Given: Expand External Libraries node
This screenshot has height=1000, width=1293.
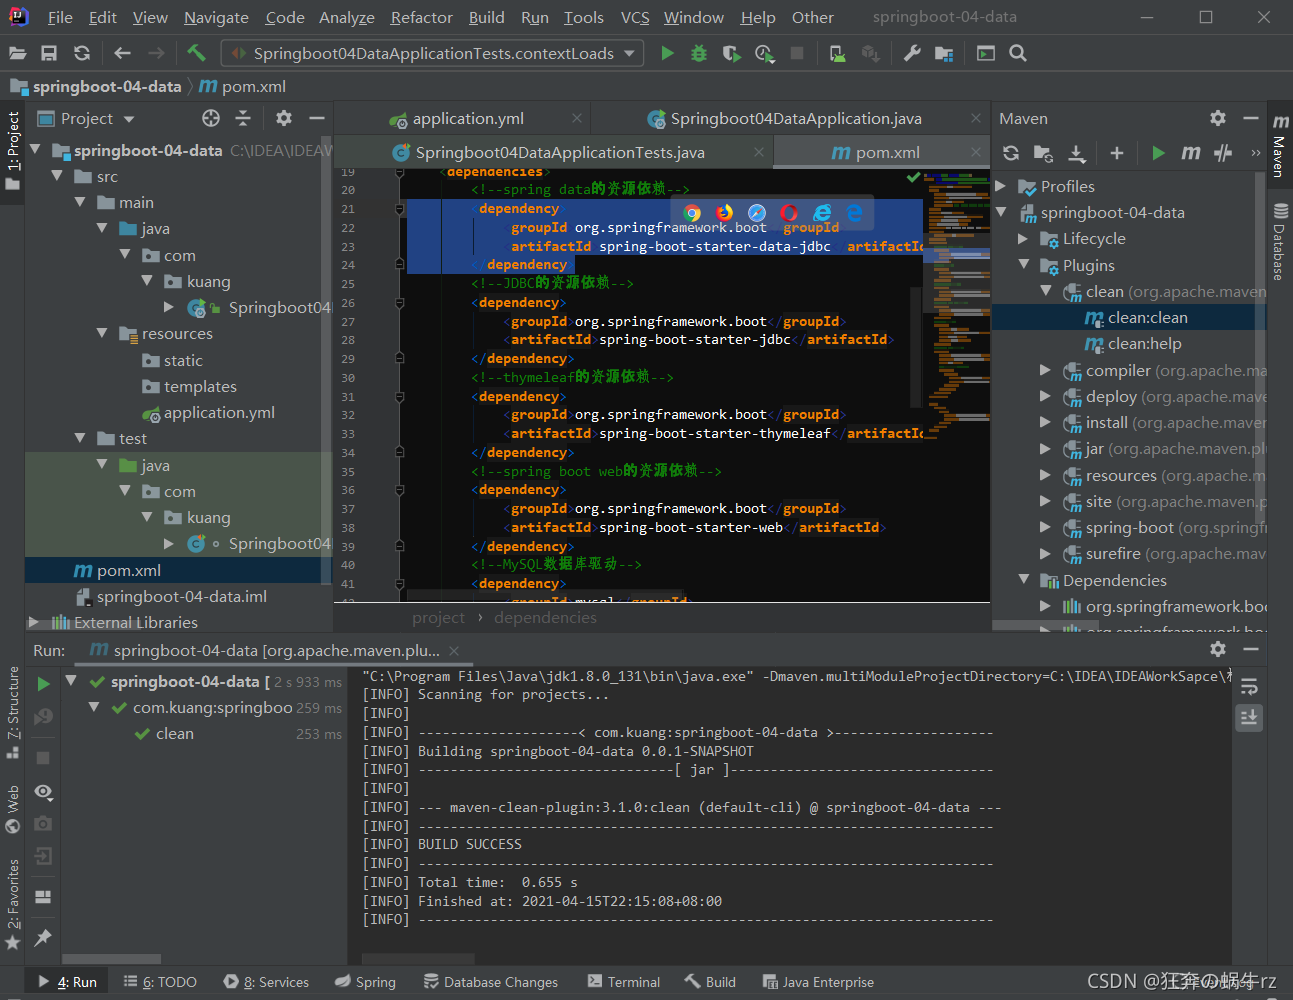Looking at the screenshot, I should [x=34, y=622].
